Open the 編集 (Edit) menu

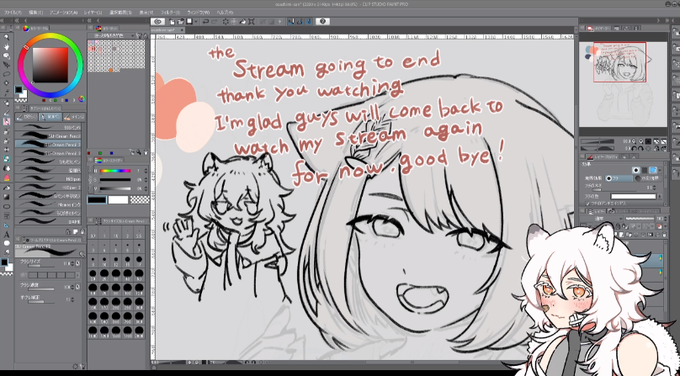36,12
